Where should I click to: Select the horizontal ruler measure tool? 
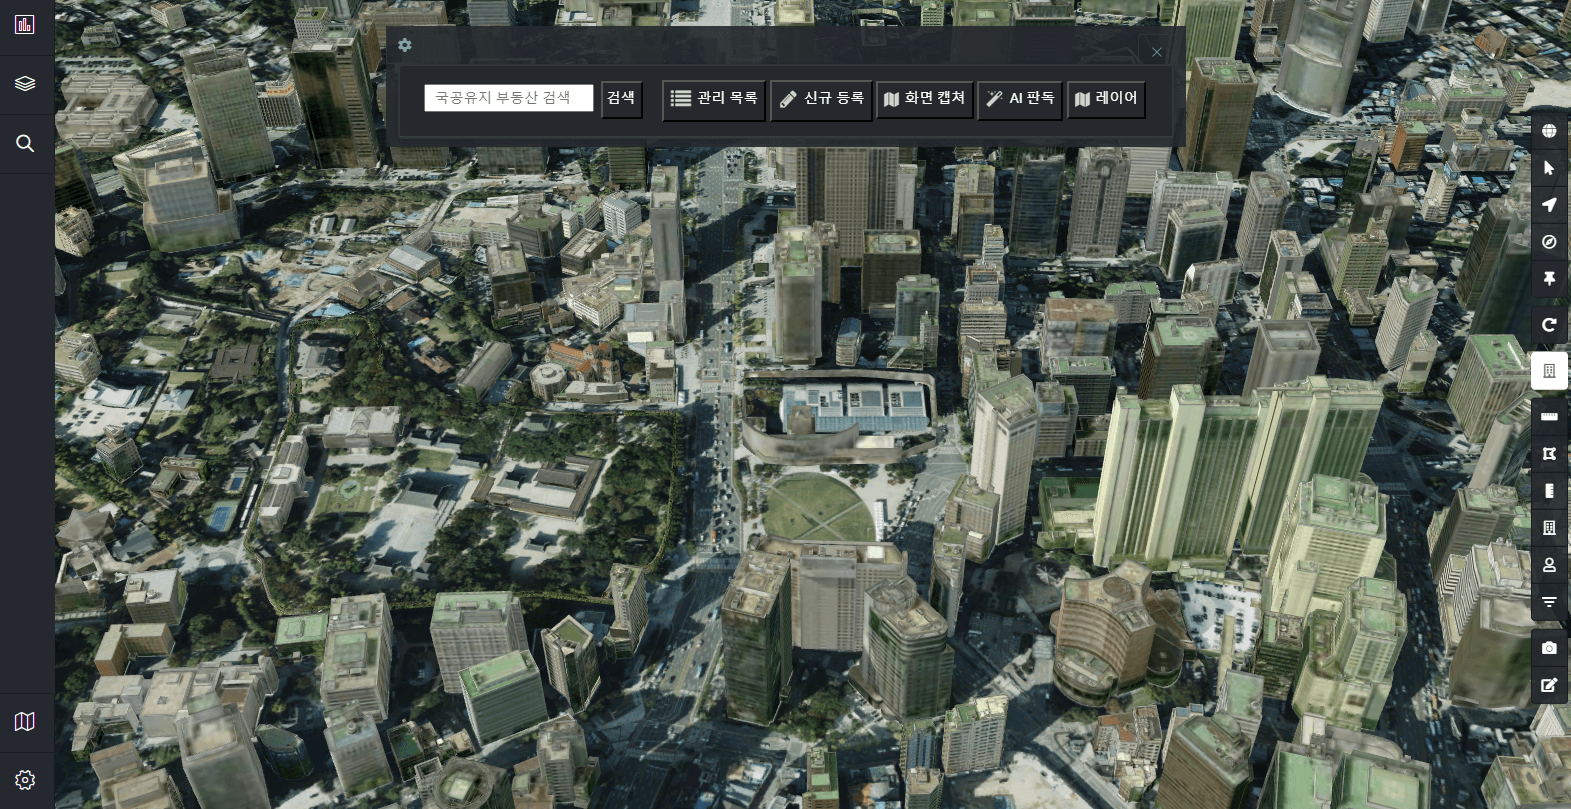tap(1549, 417)
